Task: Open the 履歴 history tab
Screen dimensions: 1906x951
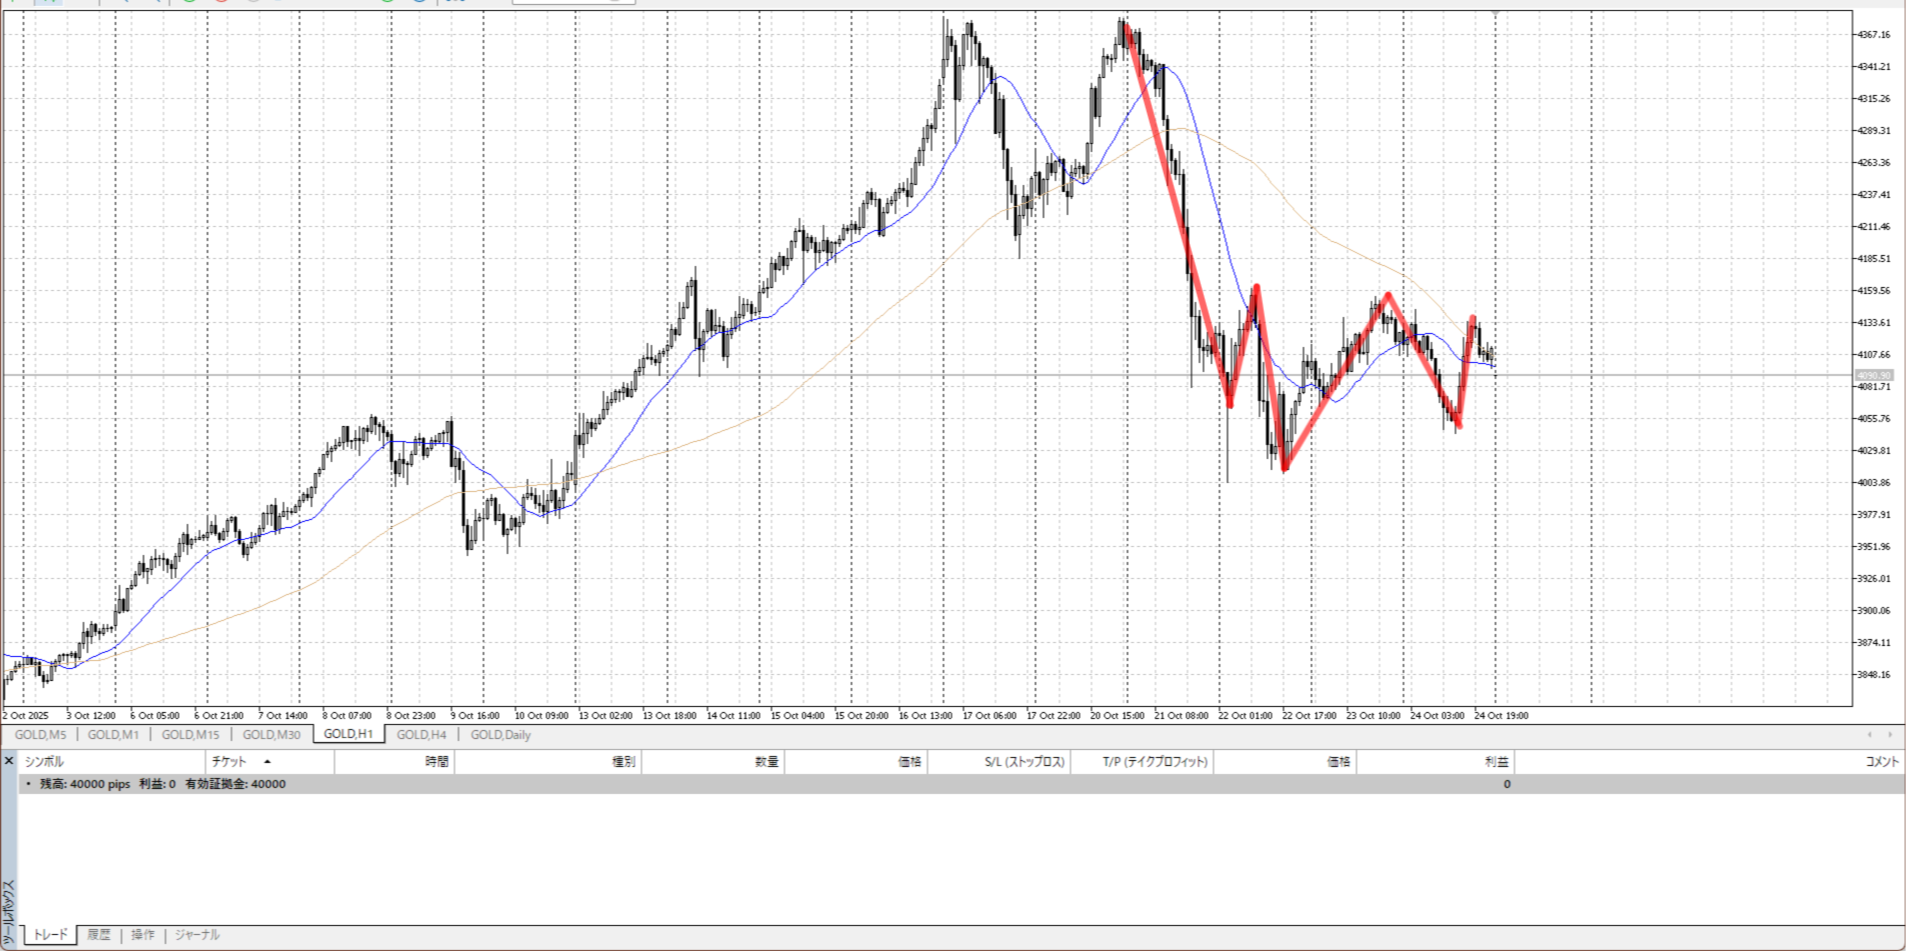Action: pos(98,935)
